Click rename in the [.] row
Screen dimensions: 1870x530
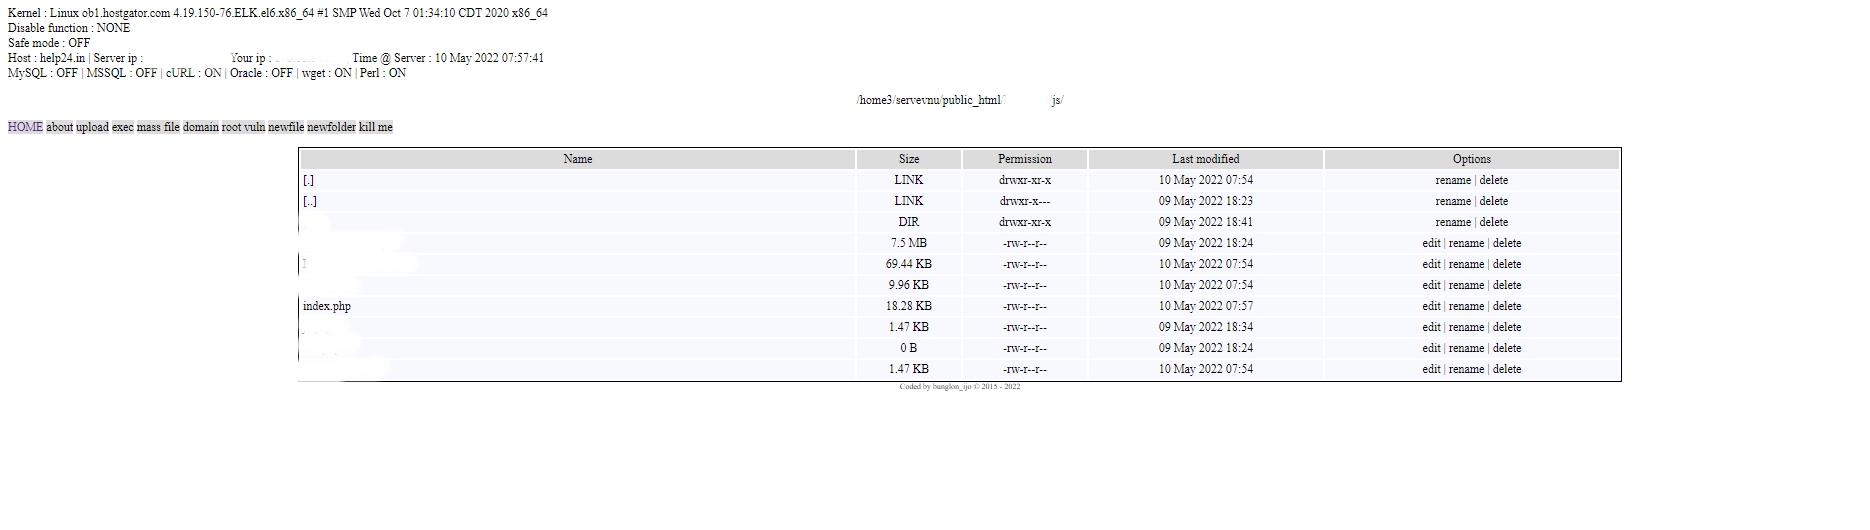pos(1453,180)
